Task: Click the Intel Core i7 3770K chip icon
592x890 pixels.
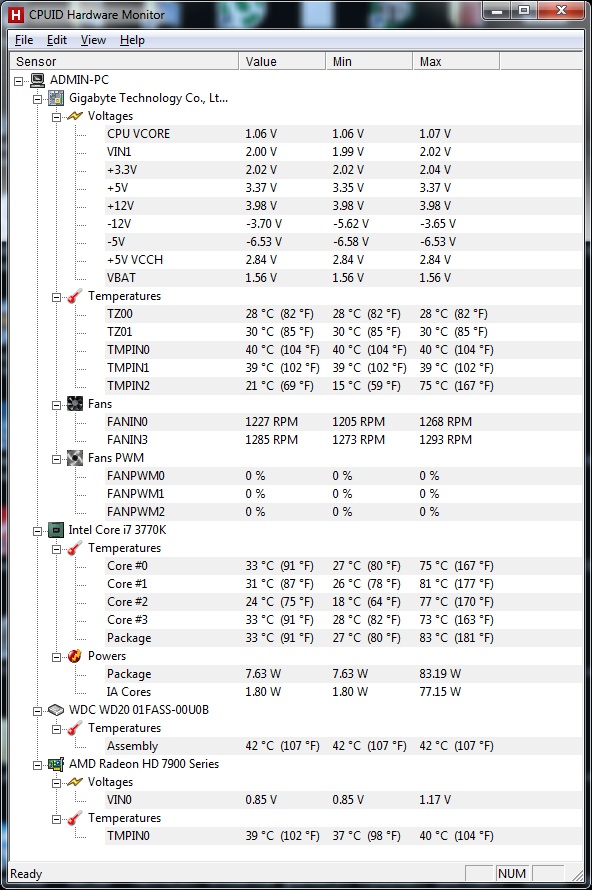Action: tap(56, 530)
